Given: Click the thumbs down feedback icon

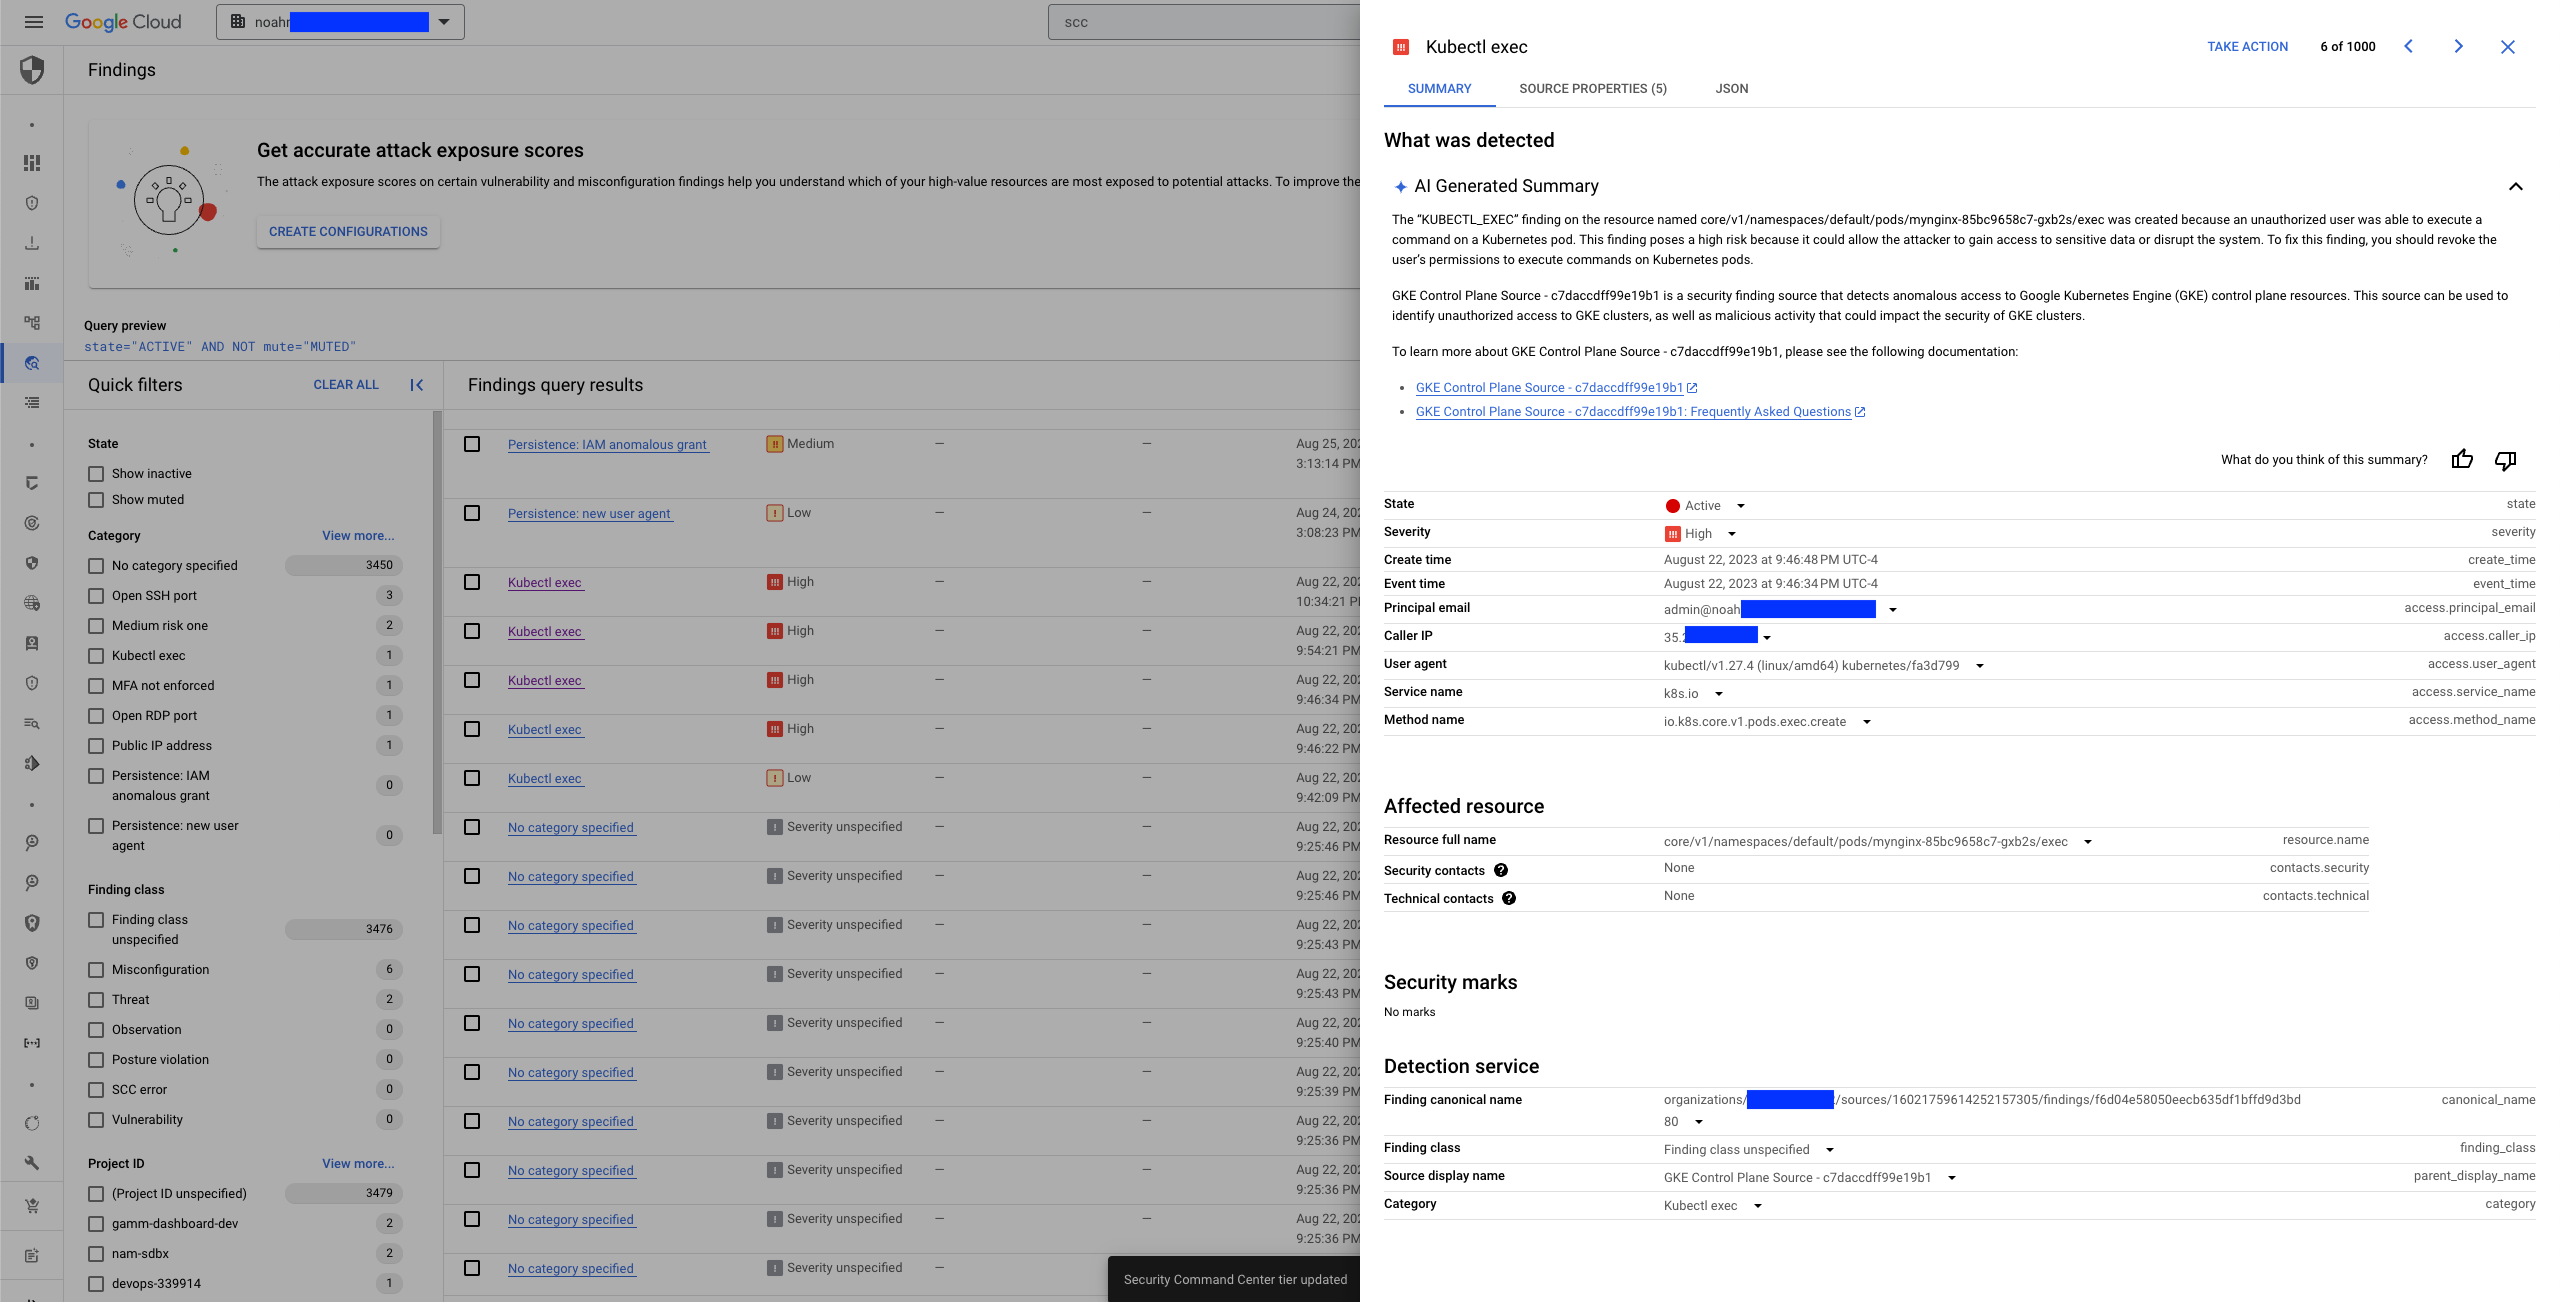Looking at the screenshot, I should click(x=2505, y=459).
